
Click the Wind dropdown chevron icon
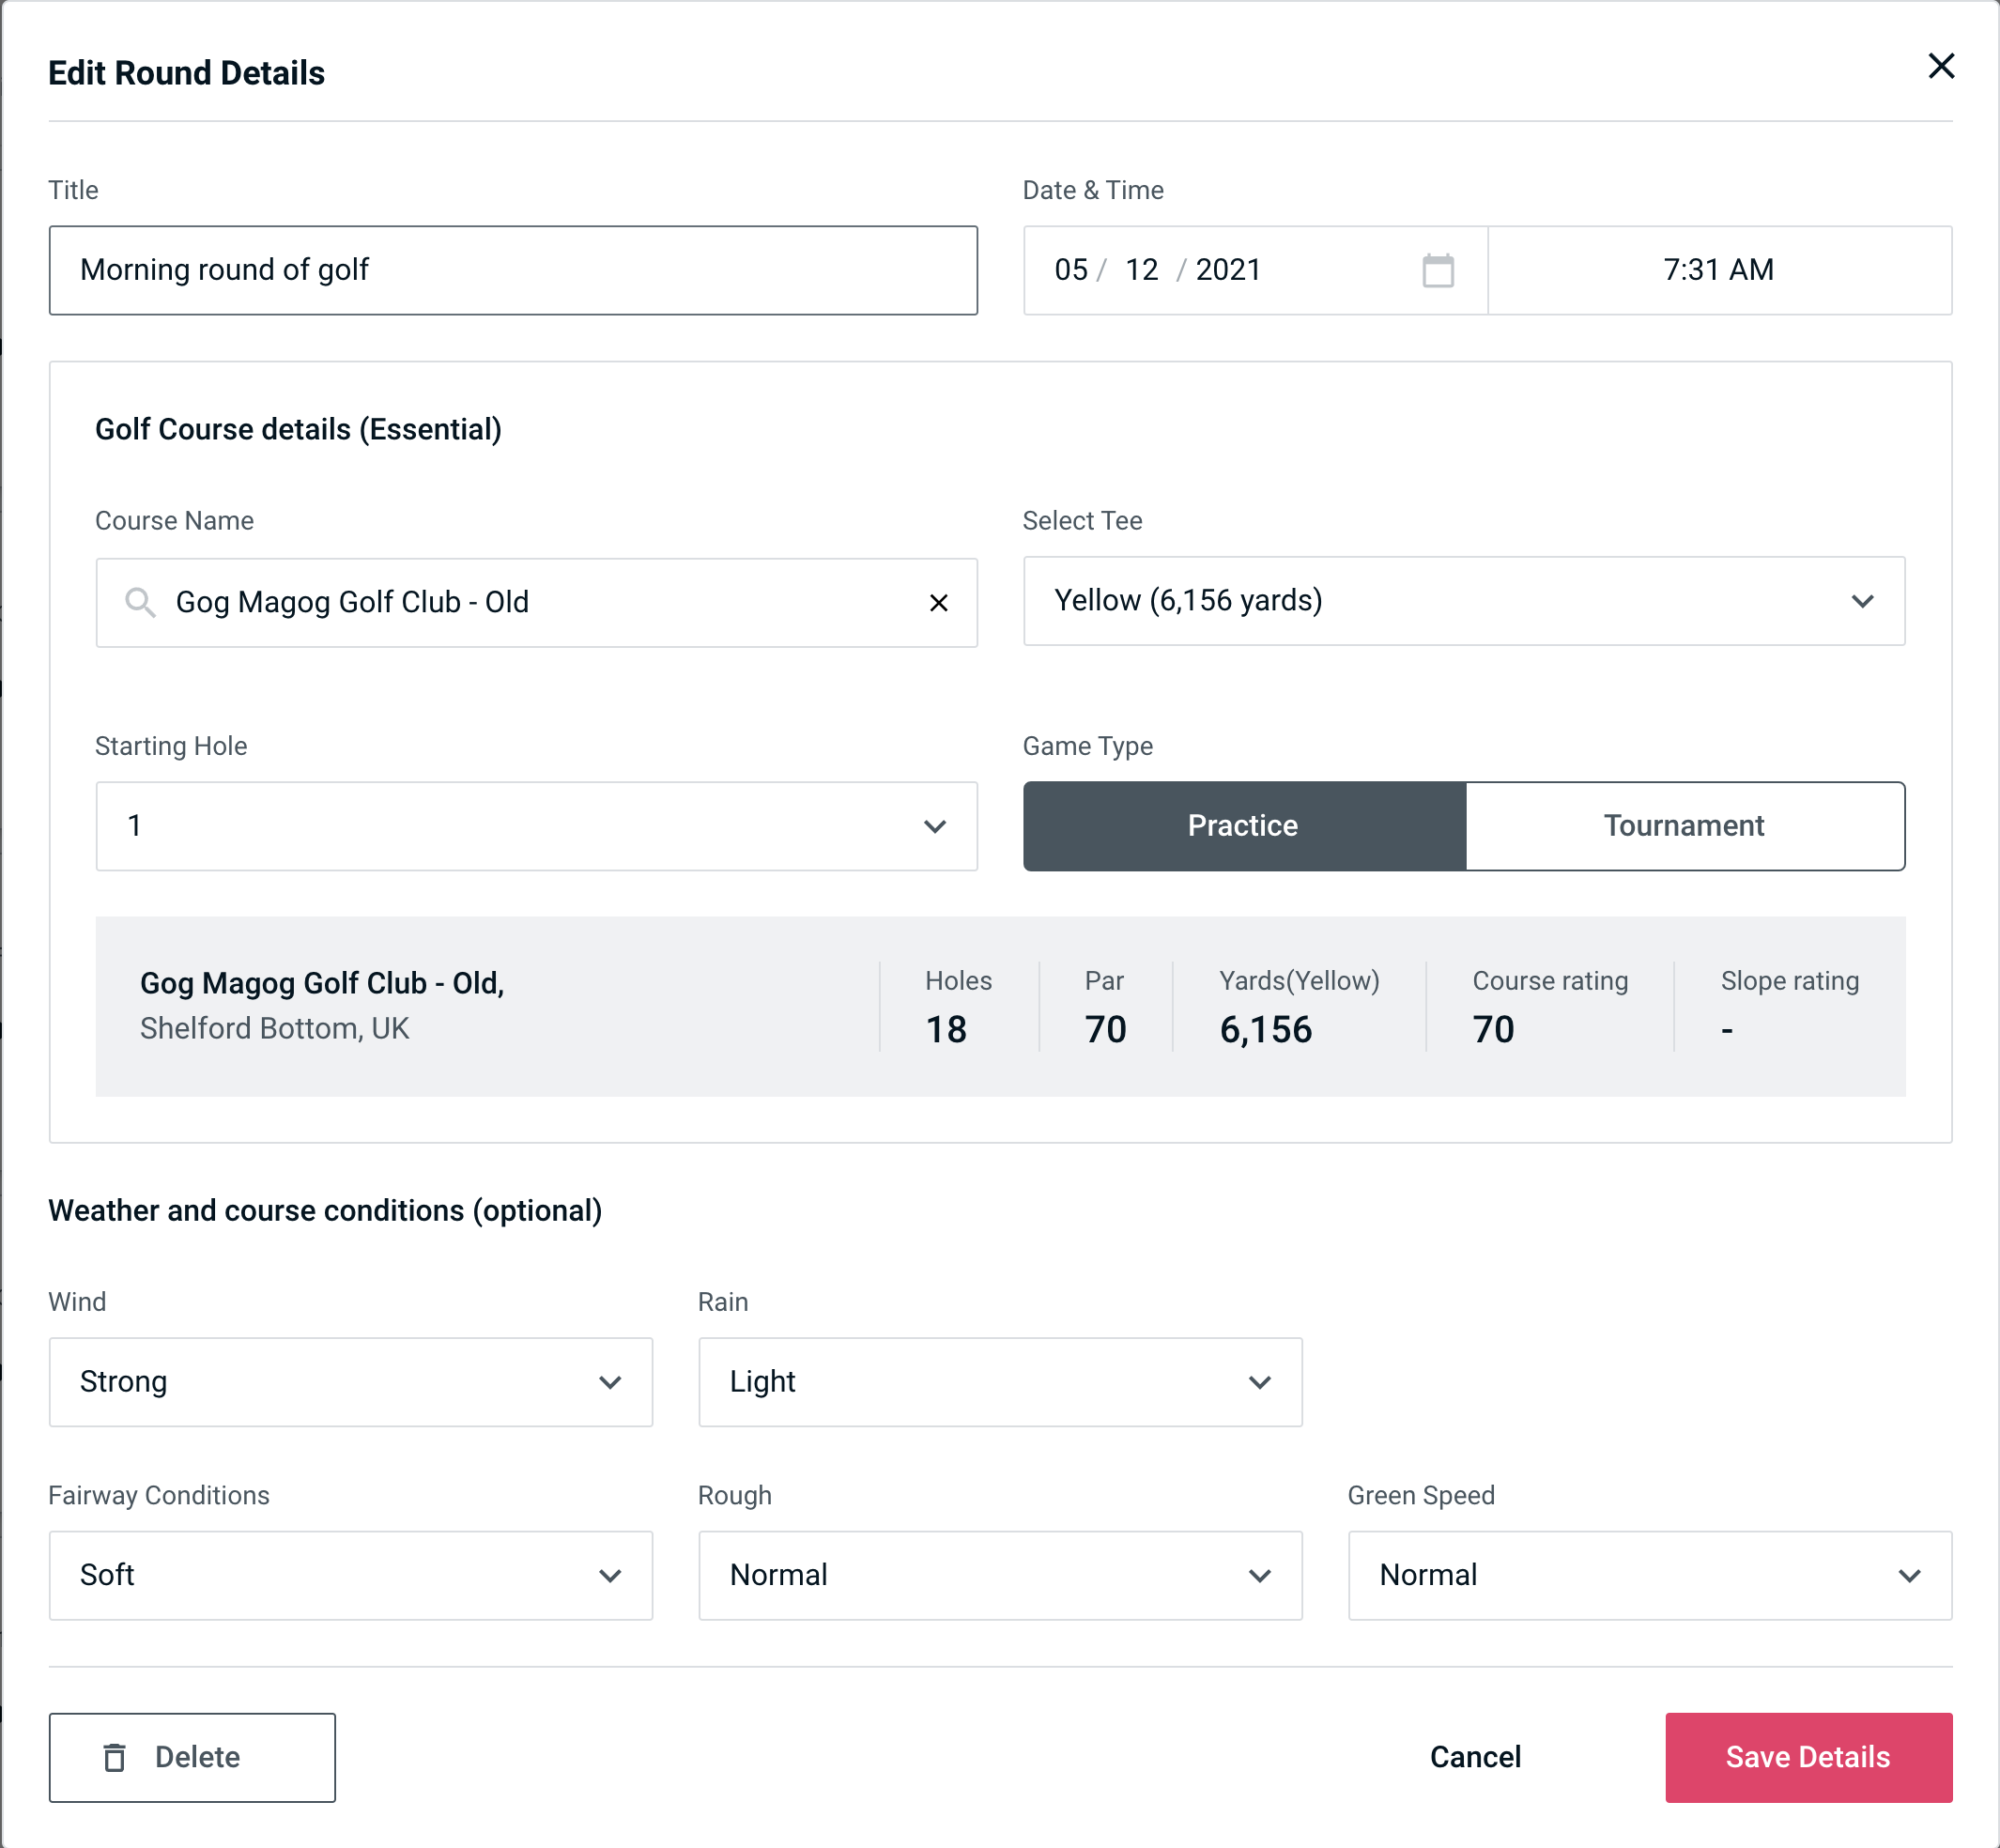(611, 1381)
